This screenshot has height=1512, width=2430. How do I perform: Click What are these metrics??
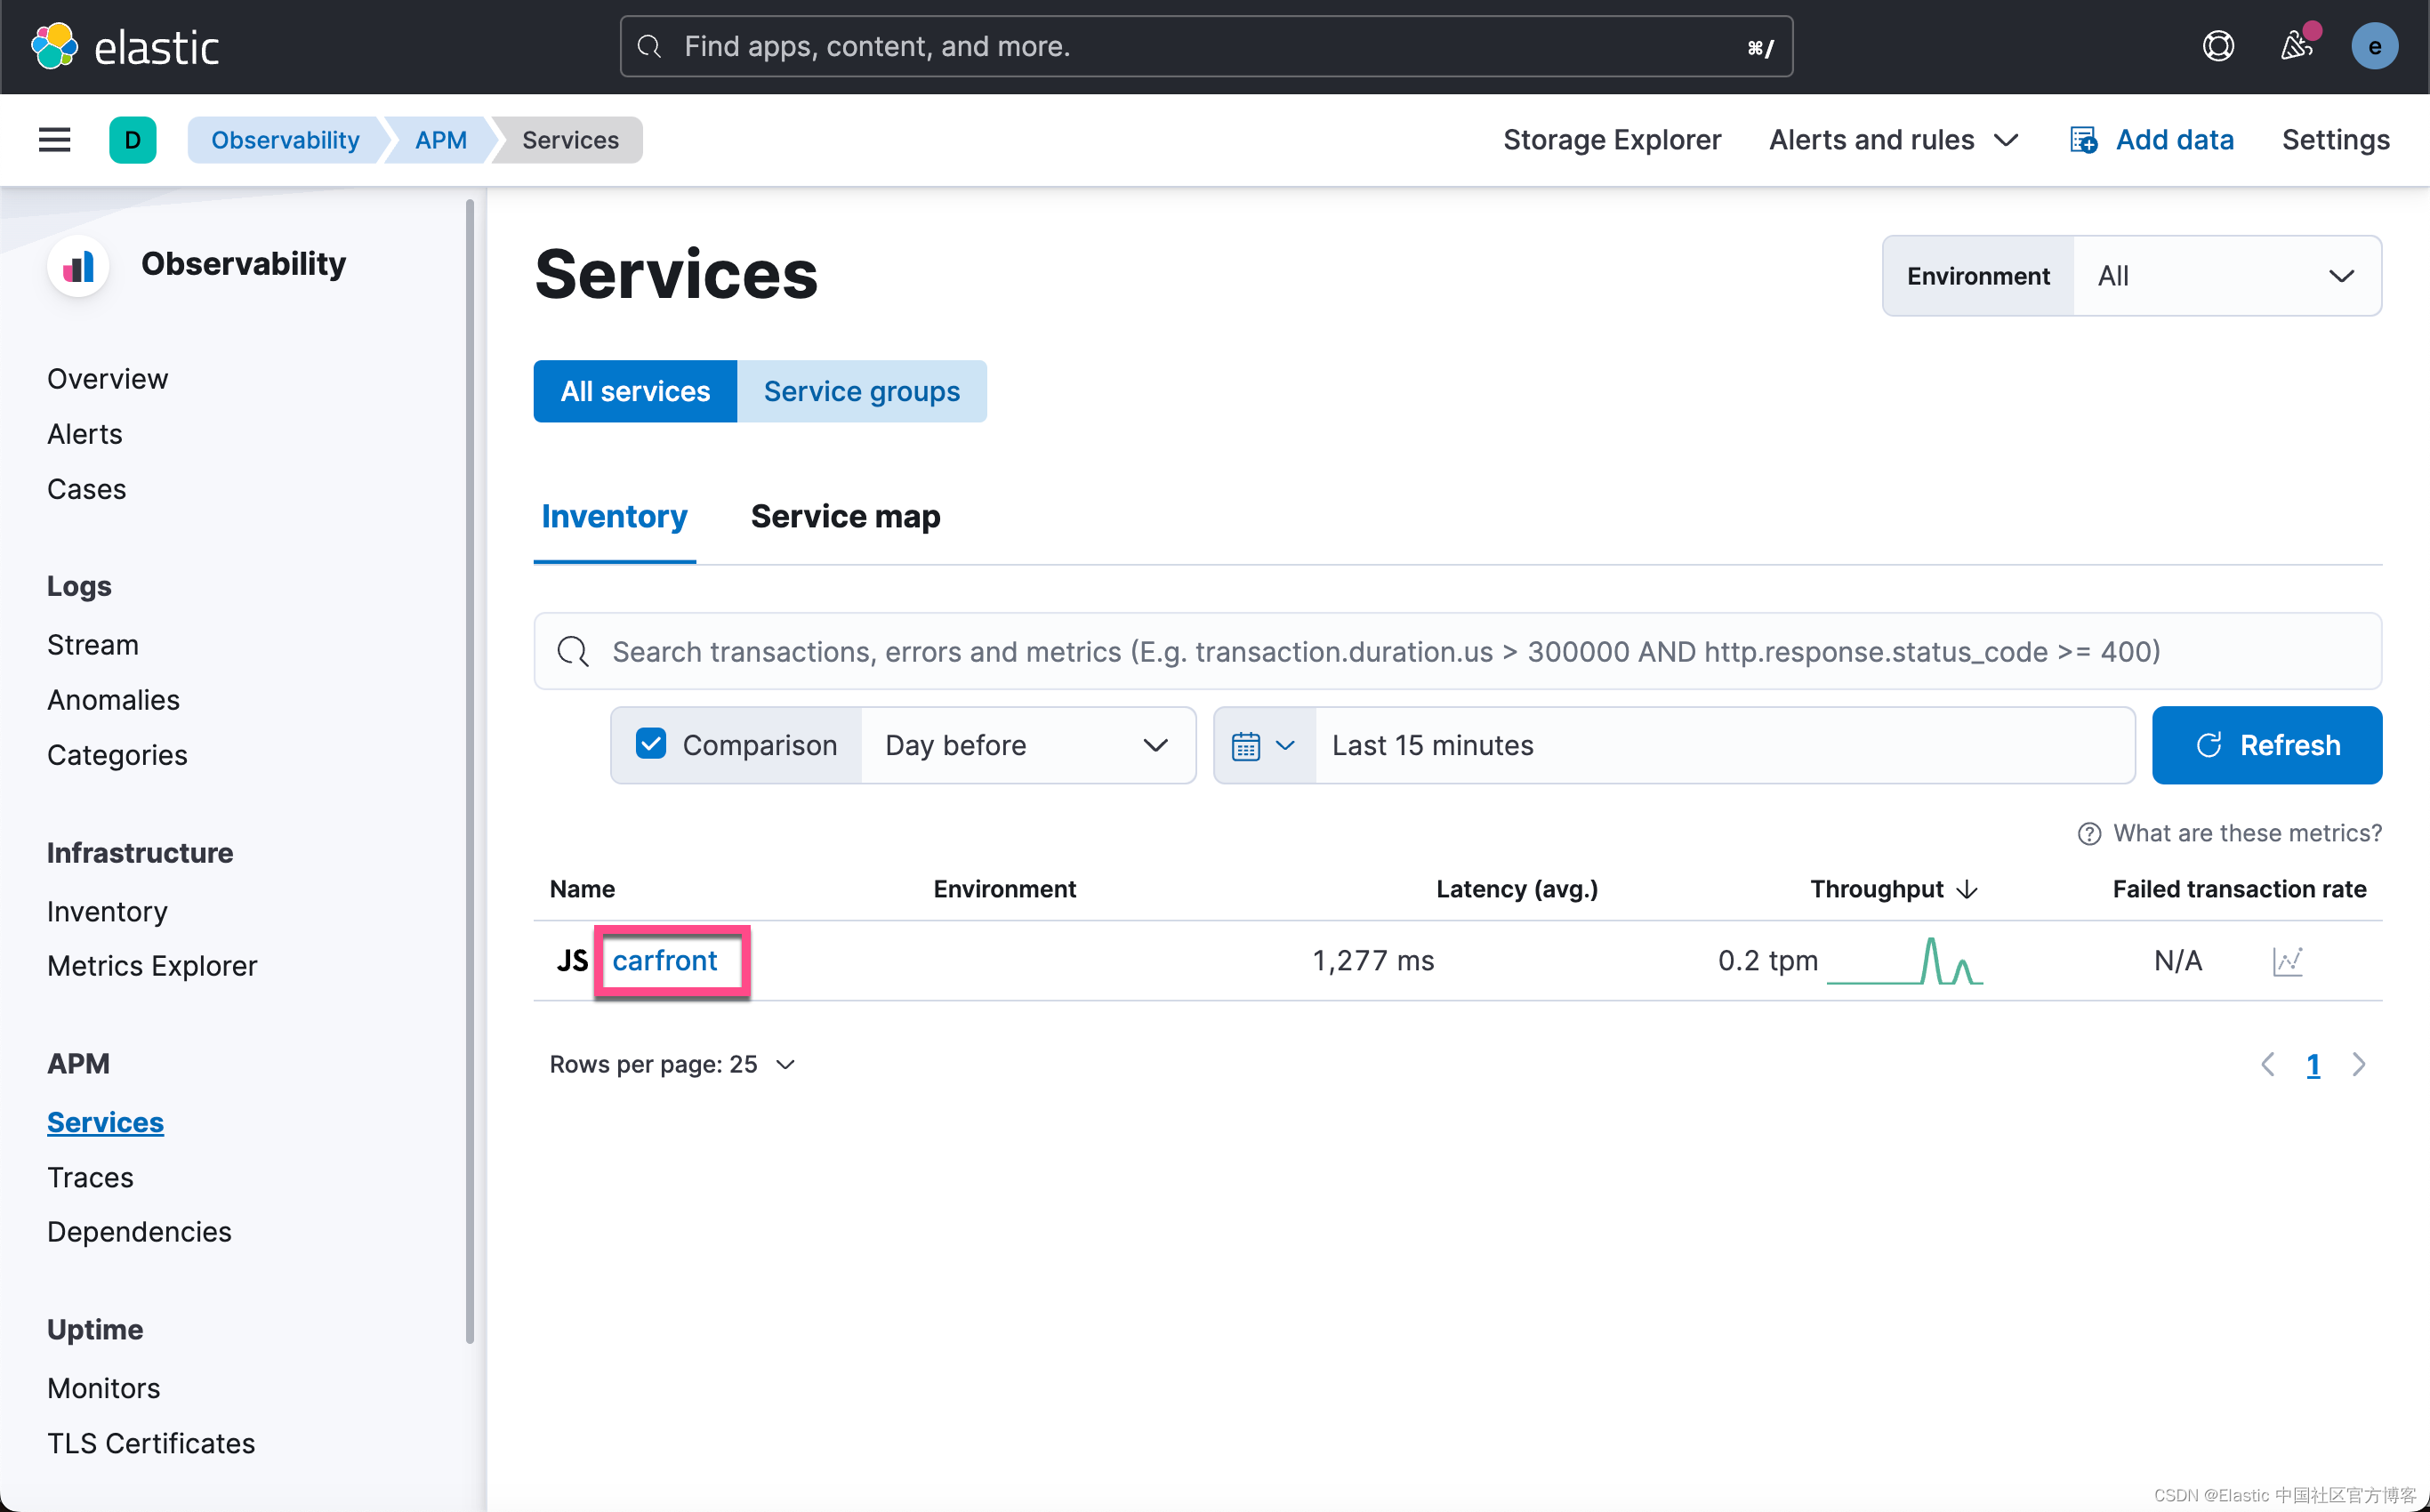pyautogui.click(x=2247, y=834)
